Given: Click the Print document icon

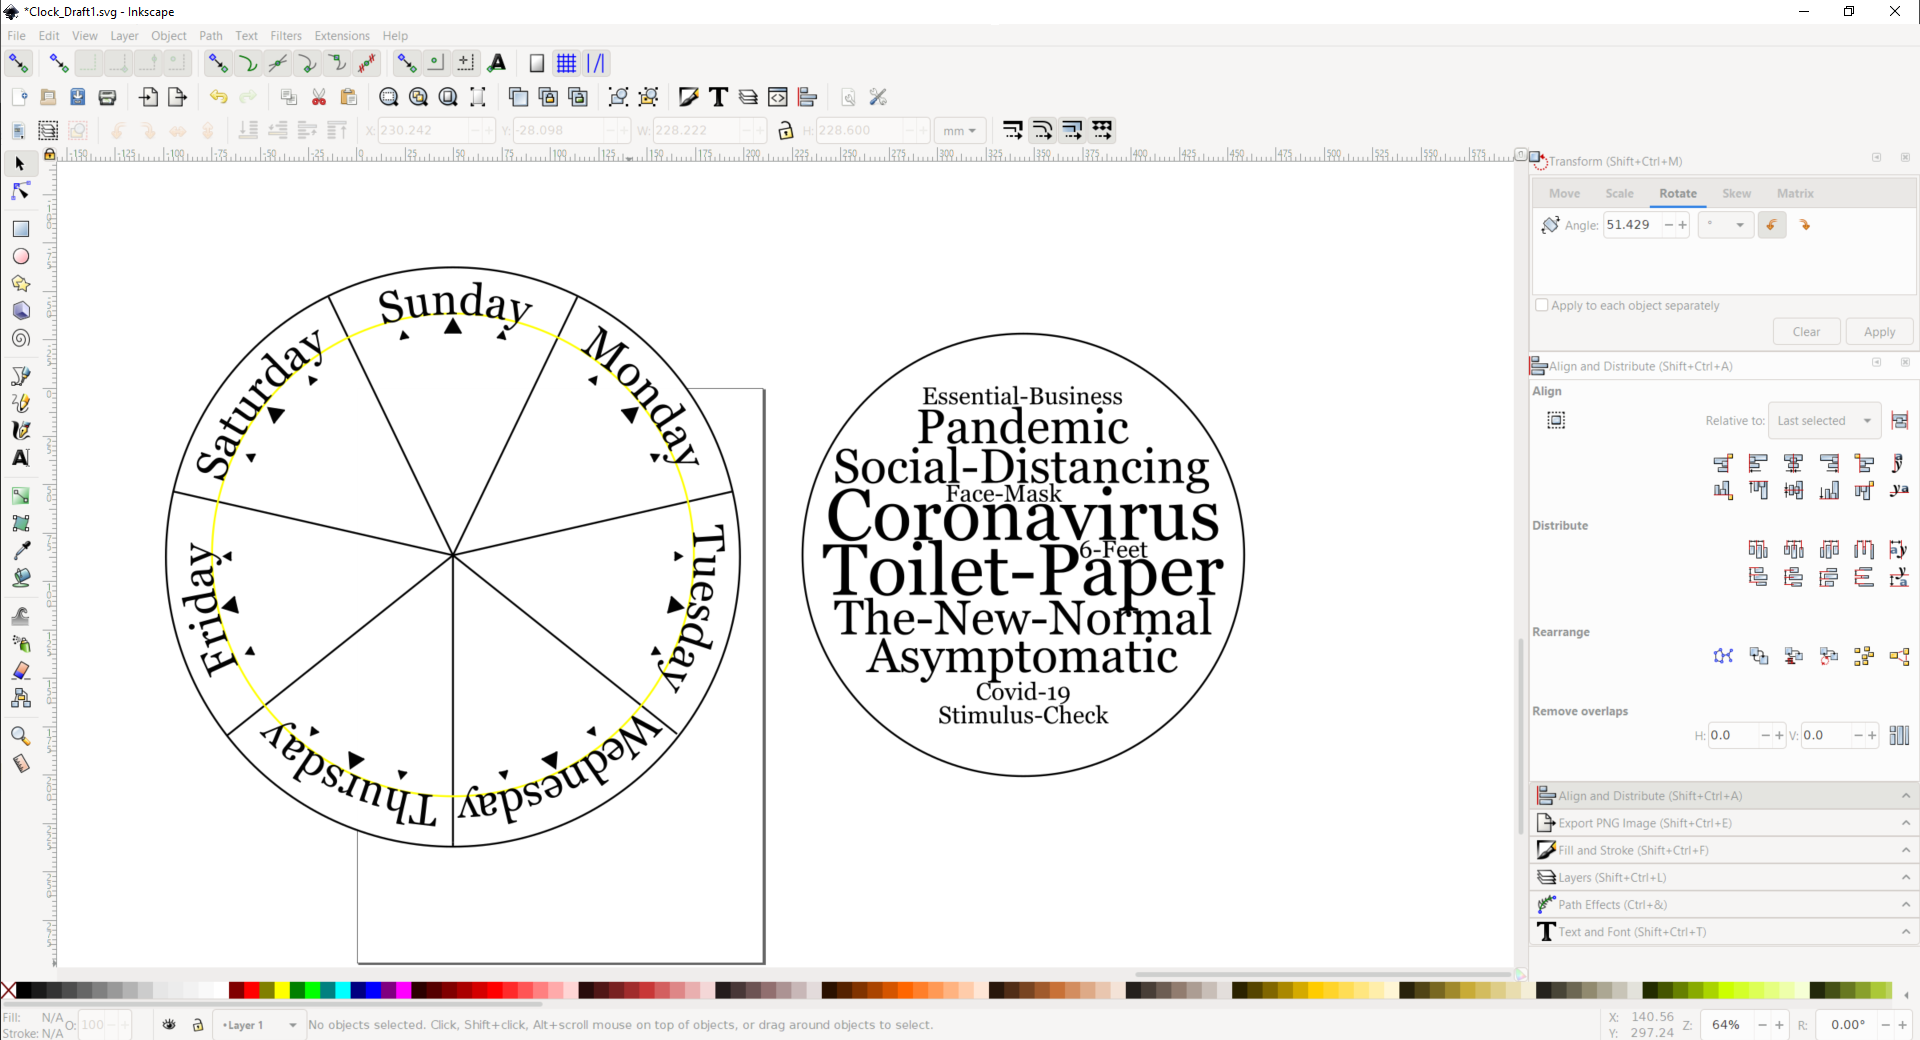Looking at the screenshot, I should pos(107,97).
